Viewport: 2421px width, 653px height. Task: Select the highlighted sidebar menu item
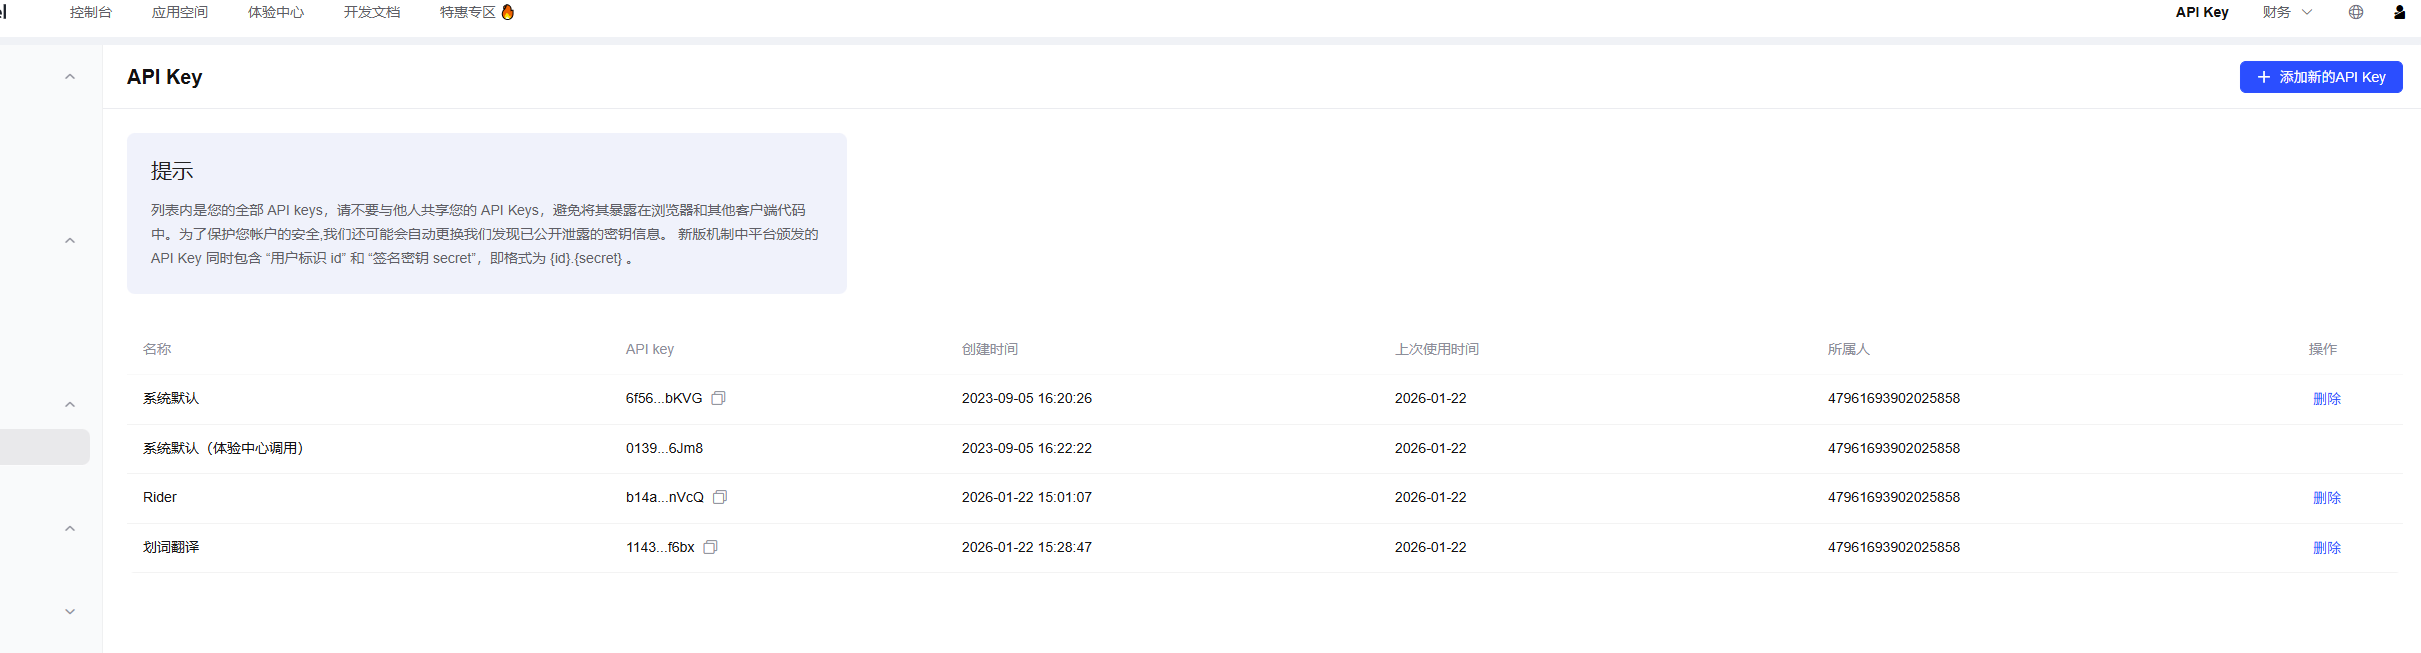[45, 447]
